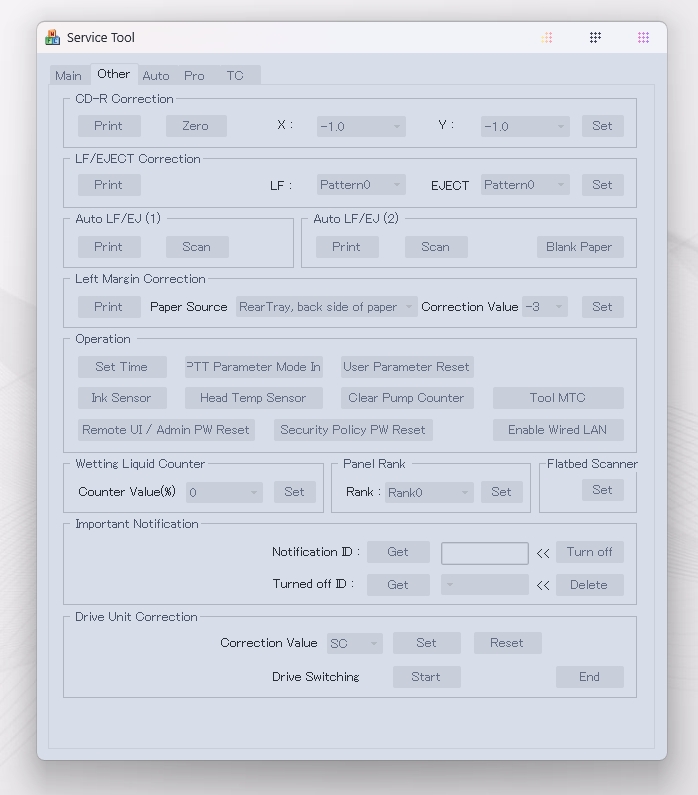
Task: Click Set in Left Margin Correction
Action: pyautogui.click(x=602, y=307)
